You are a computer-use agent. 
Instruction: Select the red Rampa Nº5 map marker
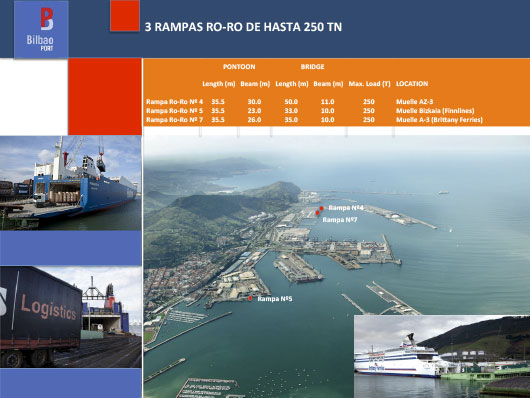pos(250,298)
